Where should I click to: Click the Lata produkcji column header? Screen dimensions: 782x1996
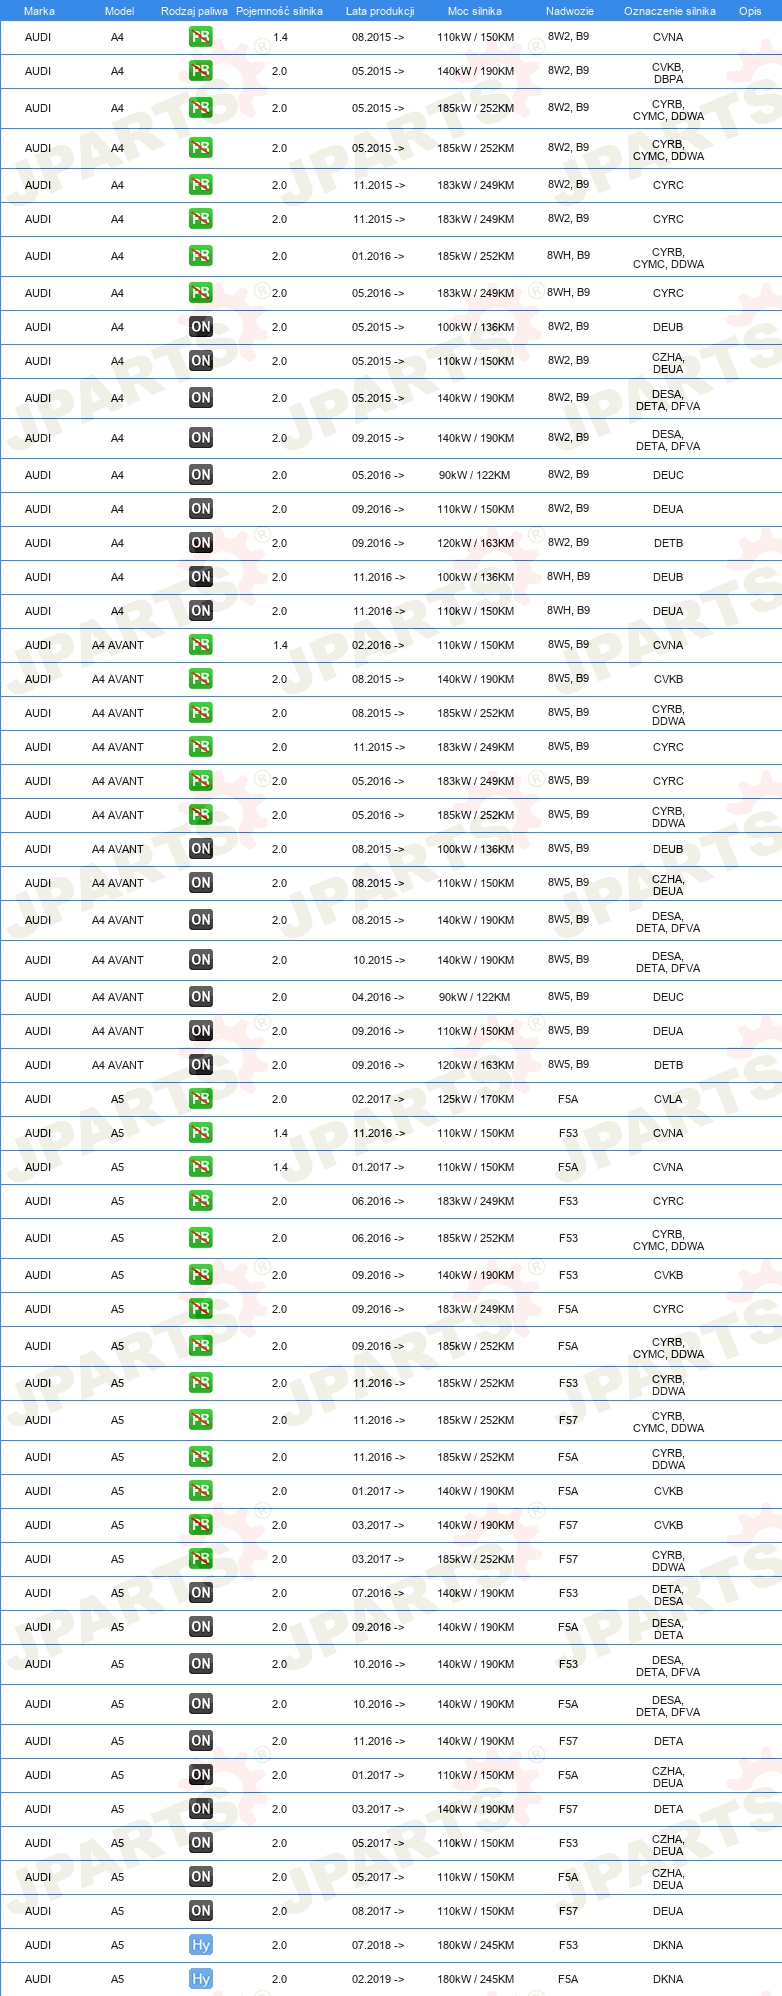point(380,11)
